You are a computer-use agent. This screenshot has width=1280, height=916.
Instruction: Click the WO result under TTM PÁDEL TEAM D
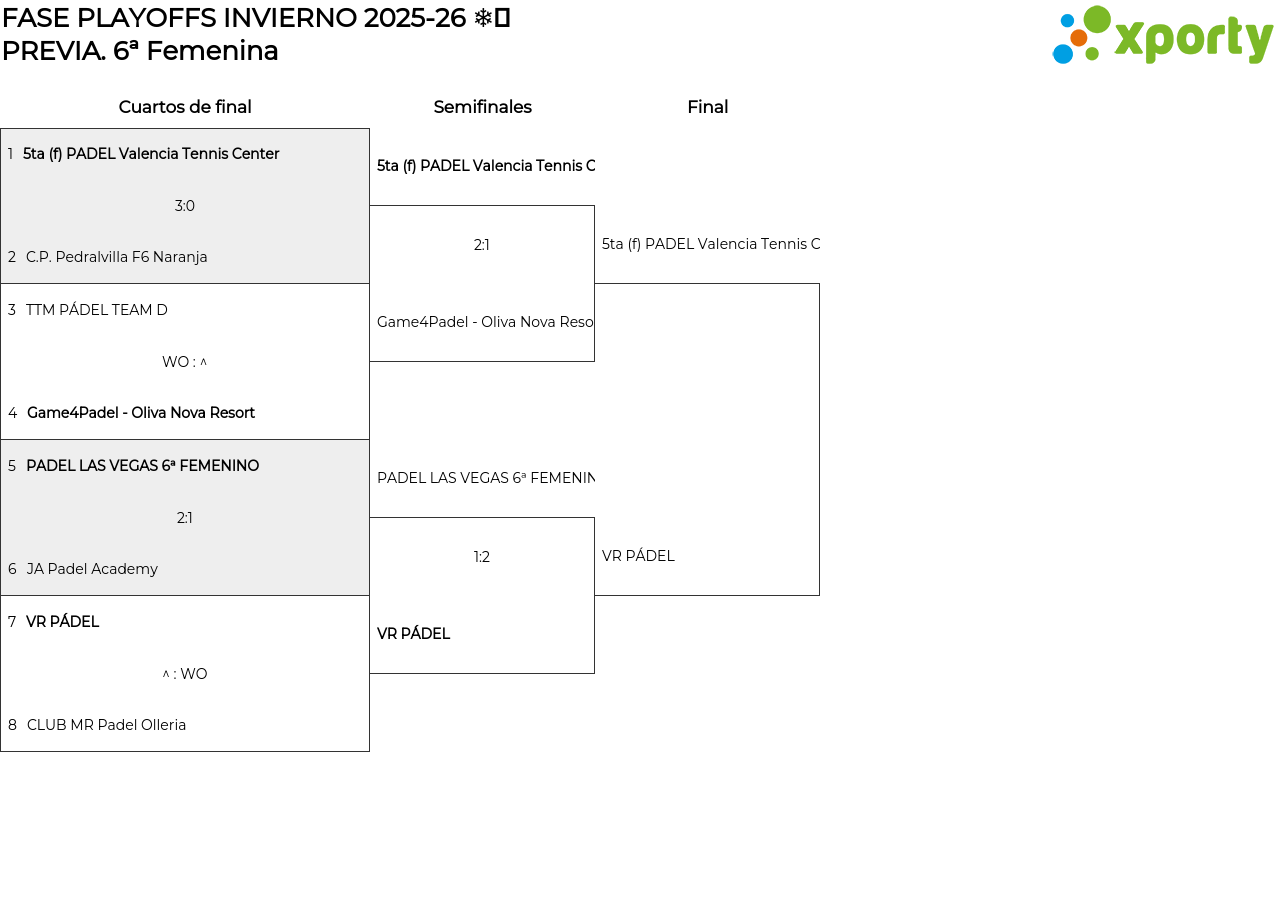pyautogui.click(x=185, y=362)
